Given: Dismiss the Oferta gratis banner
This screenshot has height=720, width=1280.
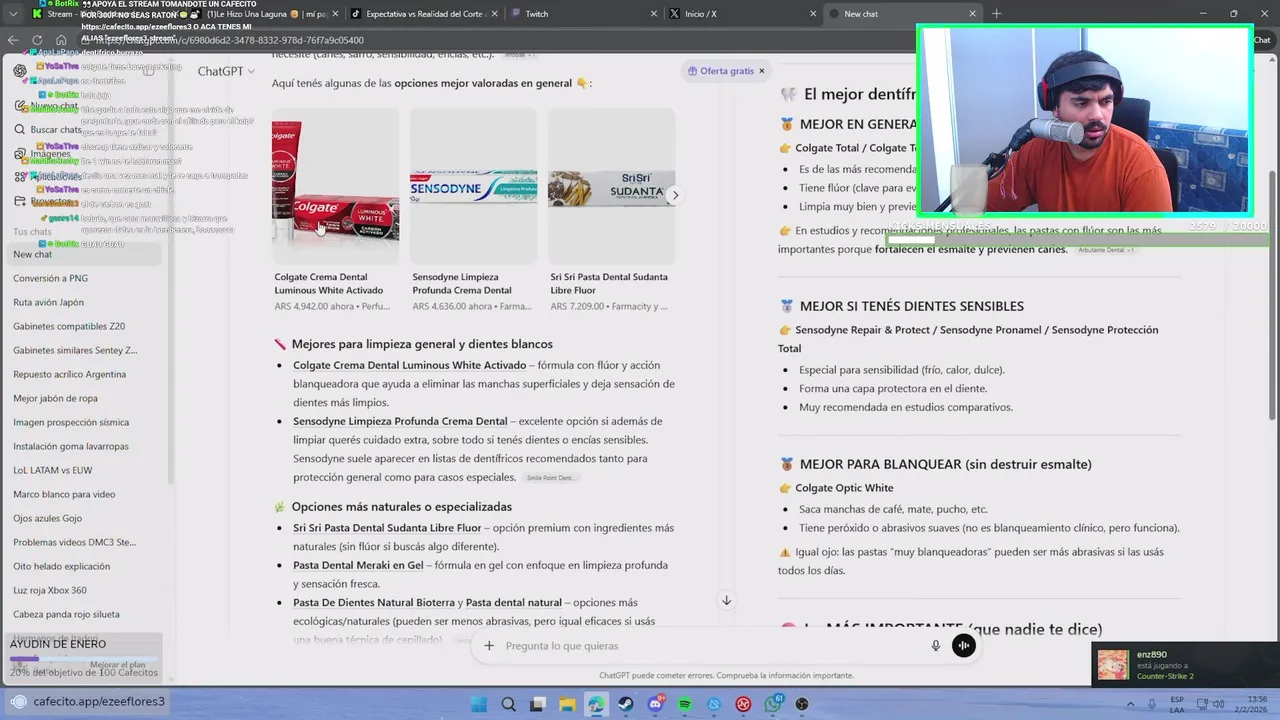Looking at the screenshot, I should pos(761,71).
